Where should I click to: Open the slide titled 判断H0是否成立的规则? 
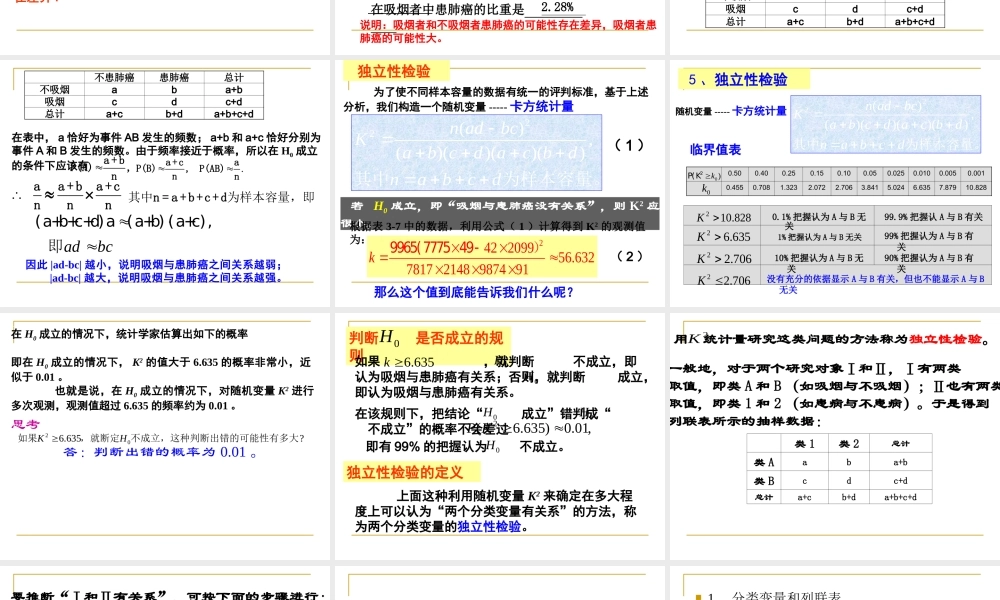coord(500,436)
